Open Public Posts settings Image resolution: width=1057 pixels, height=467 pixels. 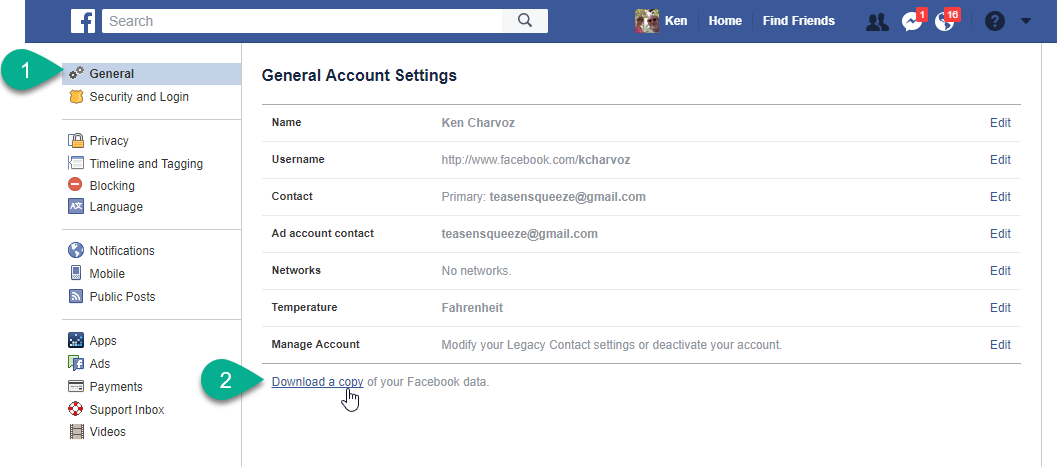122,296
